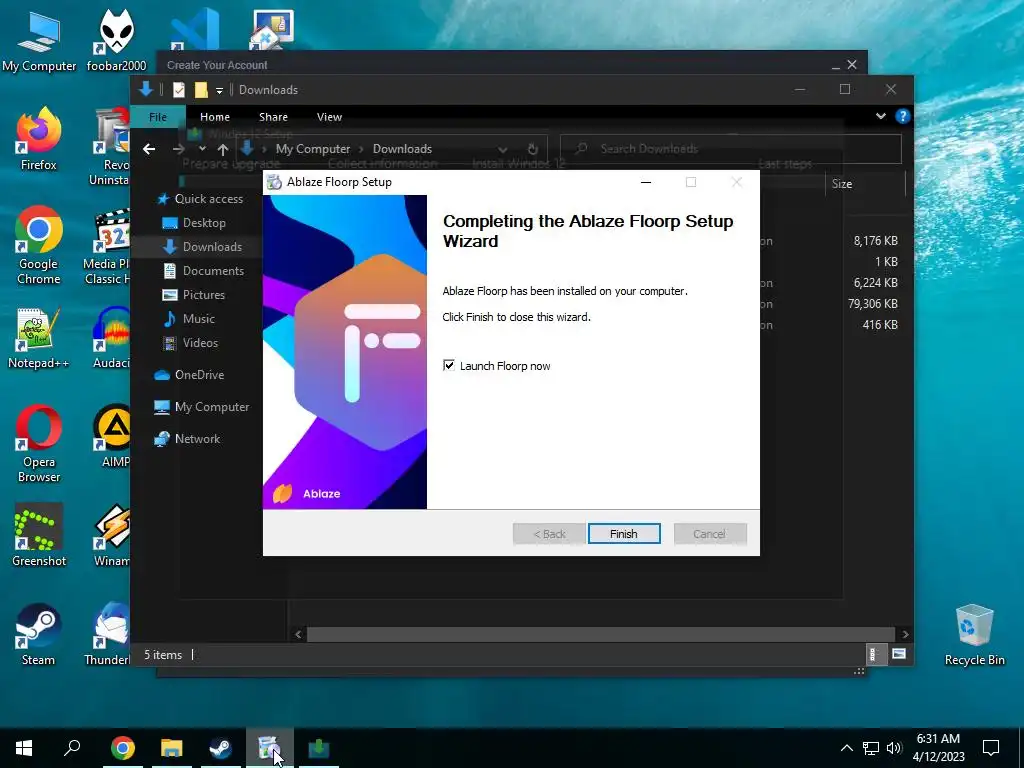Viewport: 1024px width, 768px height.
Task: Open the My Computer desktop icon
Action: 39,42
